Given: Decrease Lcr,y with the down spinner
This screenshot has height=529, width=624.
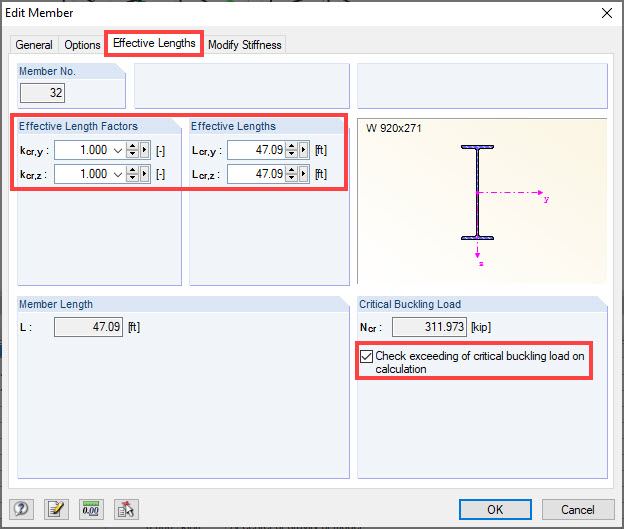Looking at the screenshot, I should coord(292,154).
